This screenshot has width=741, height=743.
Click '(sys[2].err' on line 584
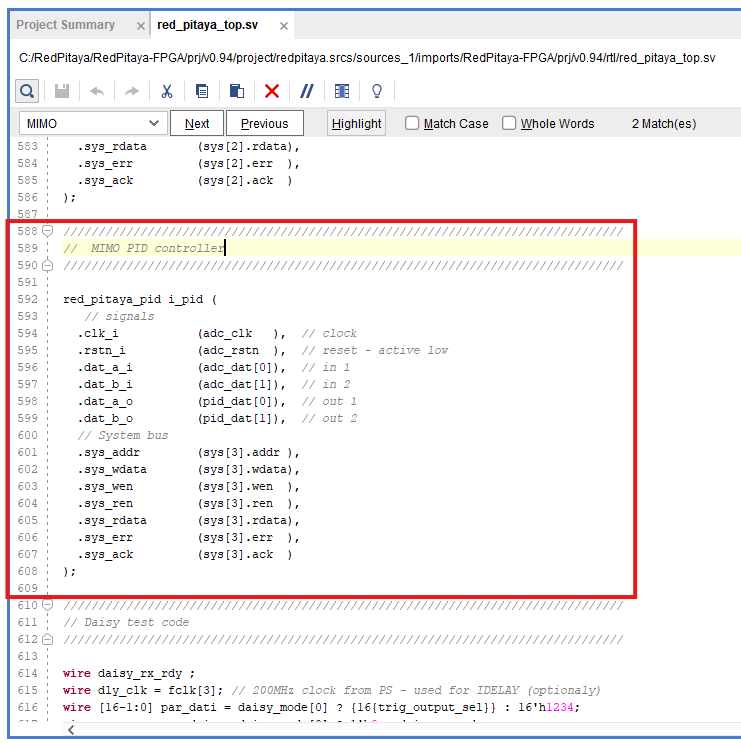coord(235,163)
